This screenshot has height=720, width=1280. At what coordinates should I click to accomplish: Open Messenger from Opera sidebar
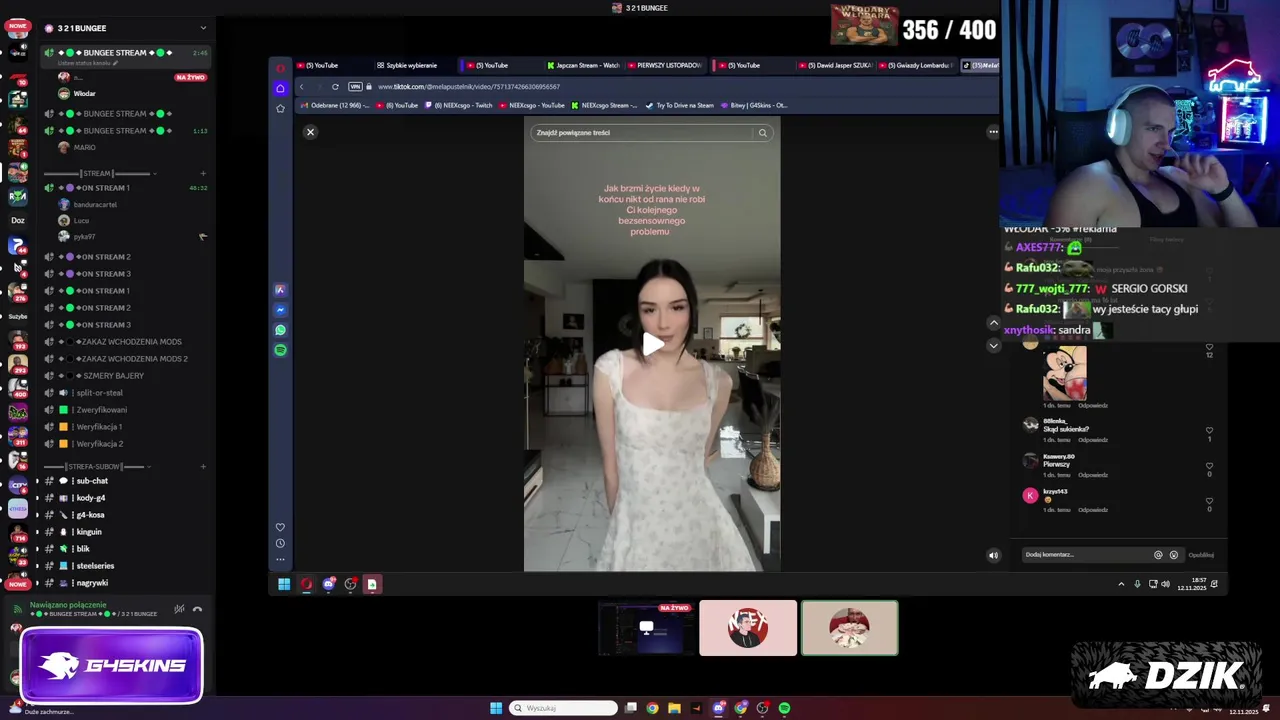tap(280, 310)
